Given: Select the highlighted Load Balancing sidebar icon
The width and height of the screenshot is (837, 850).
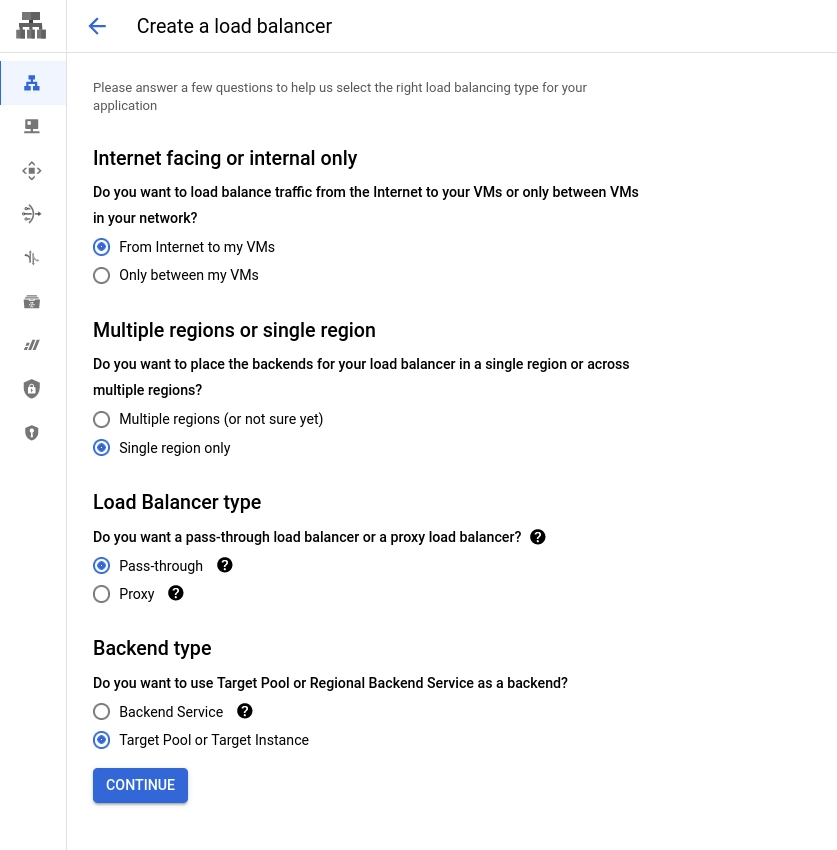Looking at the screenshot, I should (x=31, y=83).
